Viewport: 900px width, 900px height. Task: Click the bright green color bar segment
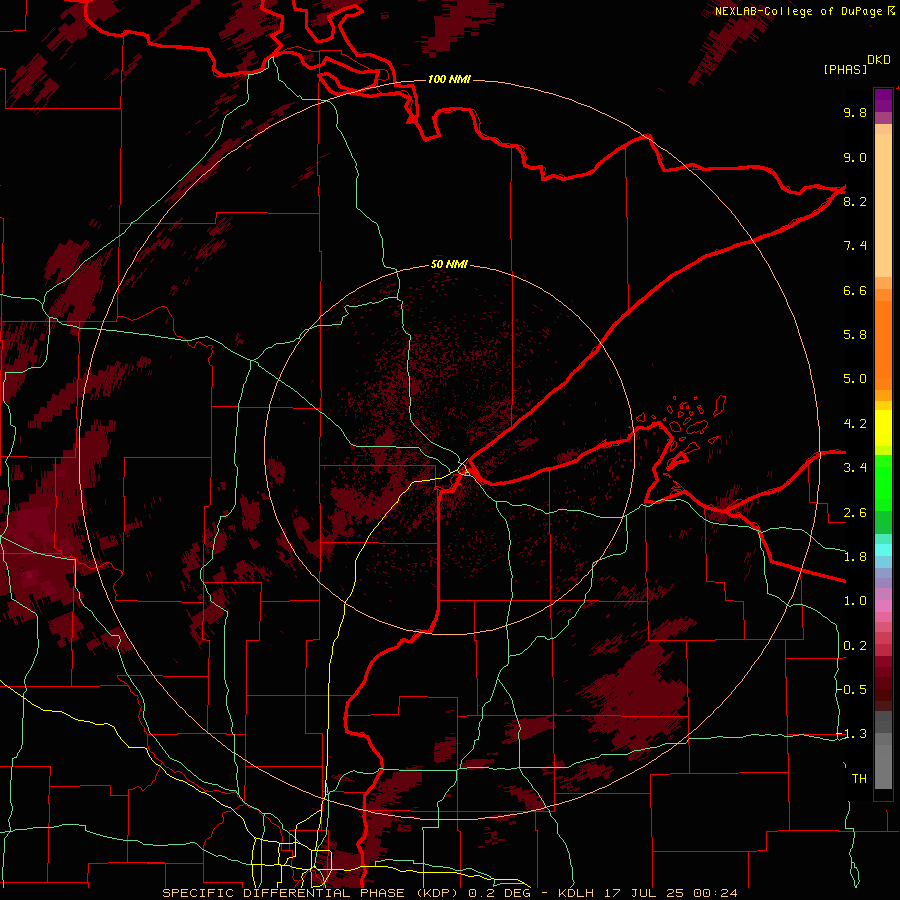coord(883,482)
